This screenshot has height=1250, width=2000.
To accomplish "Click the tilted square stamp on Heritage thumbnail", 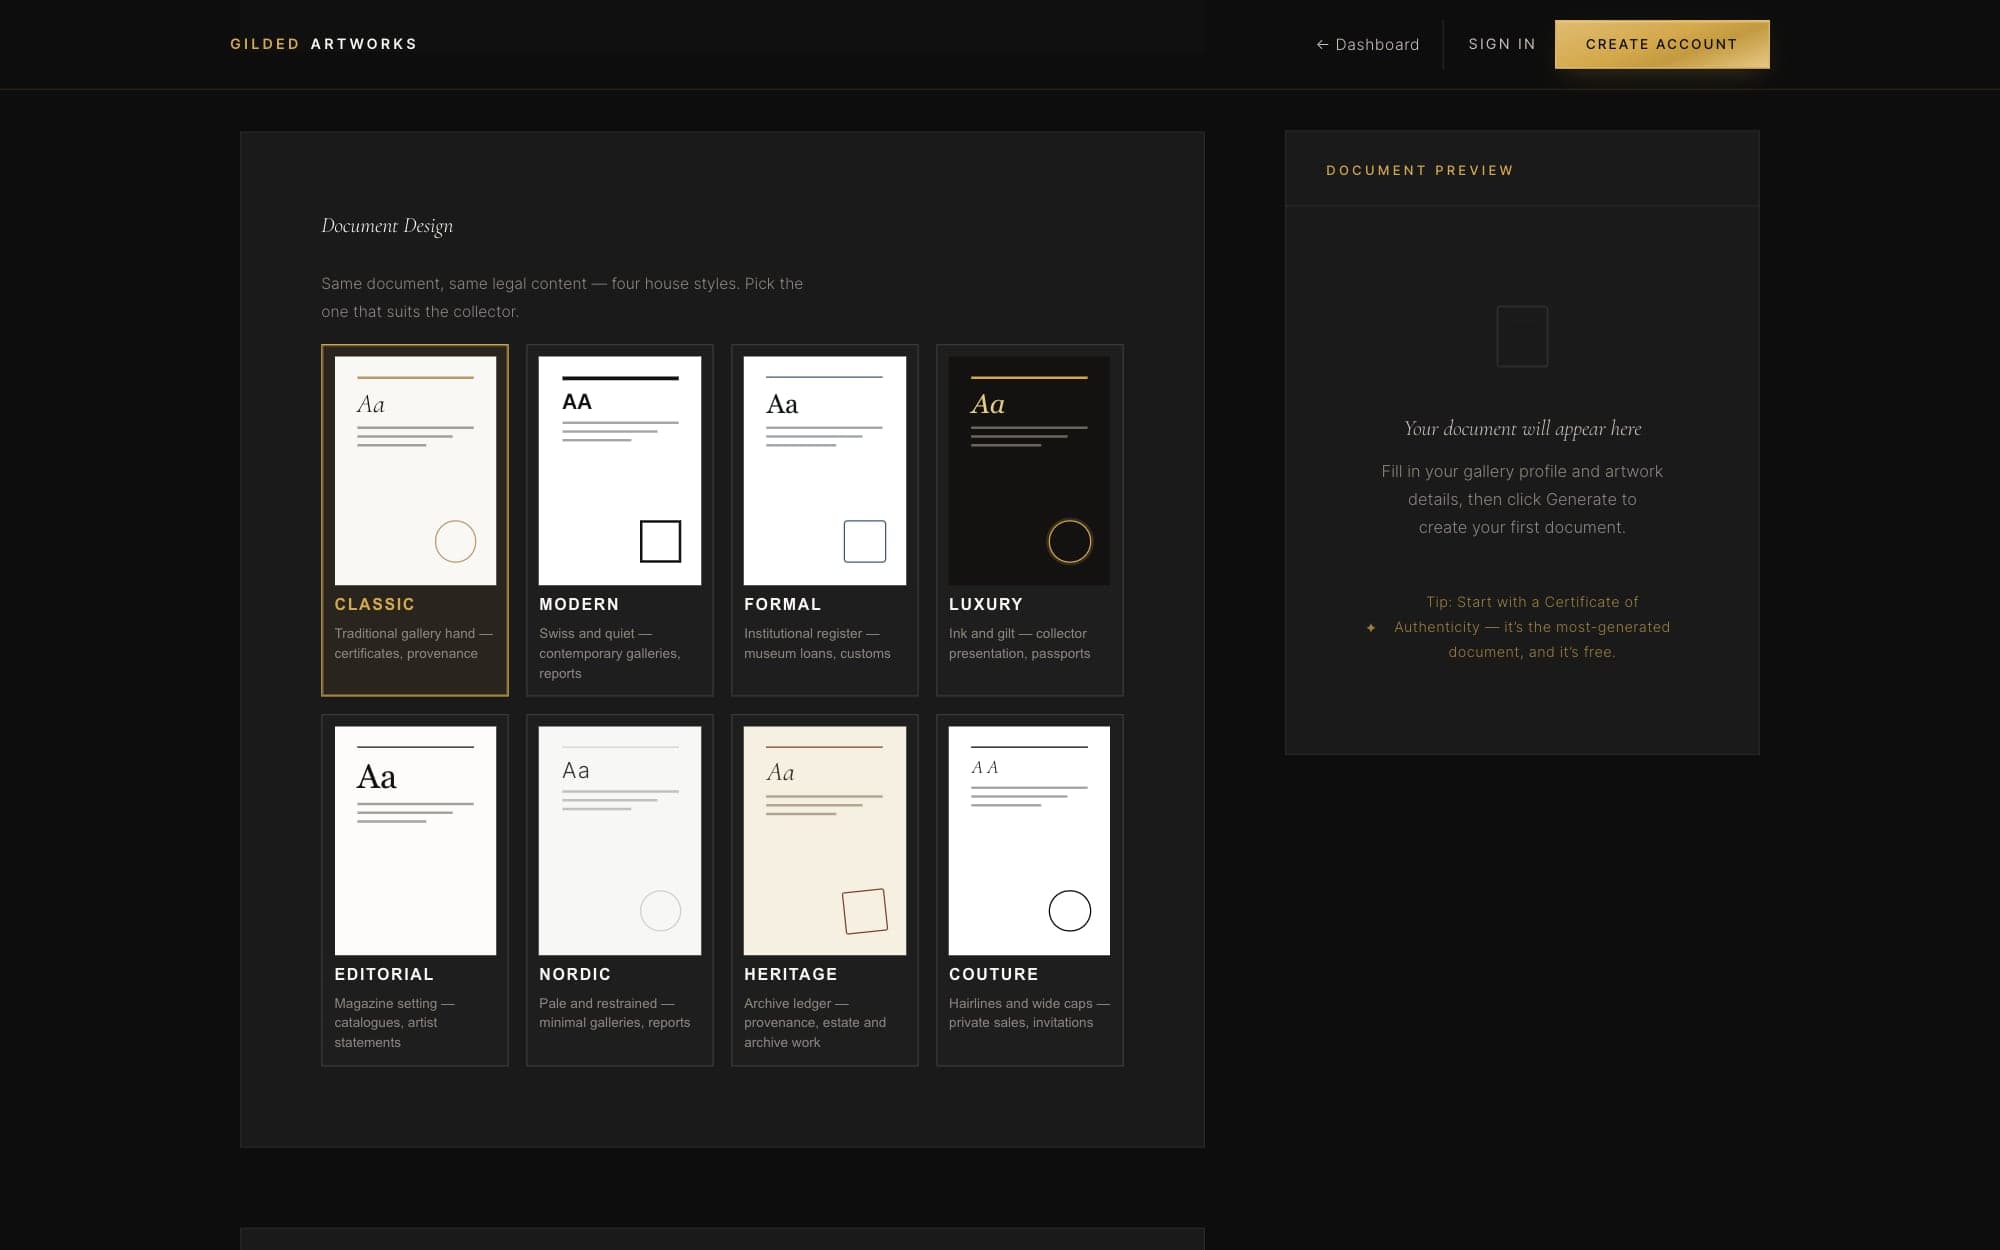I will [865, 911].
